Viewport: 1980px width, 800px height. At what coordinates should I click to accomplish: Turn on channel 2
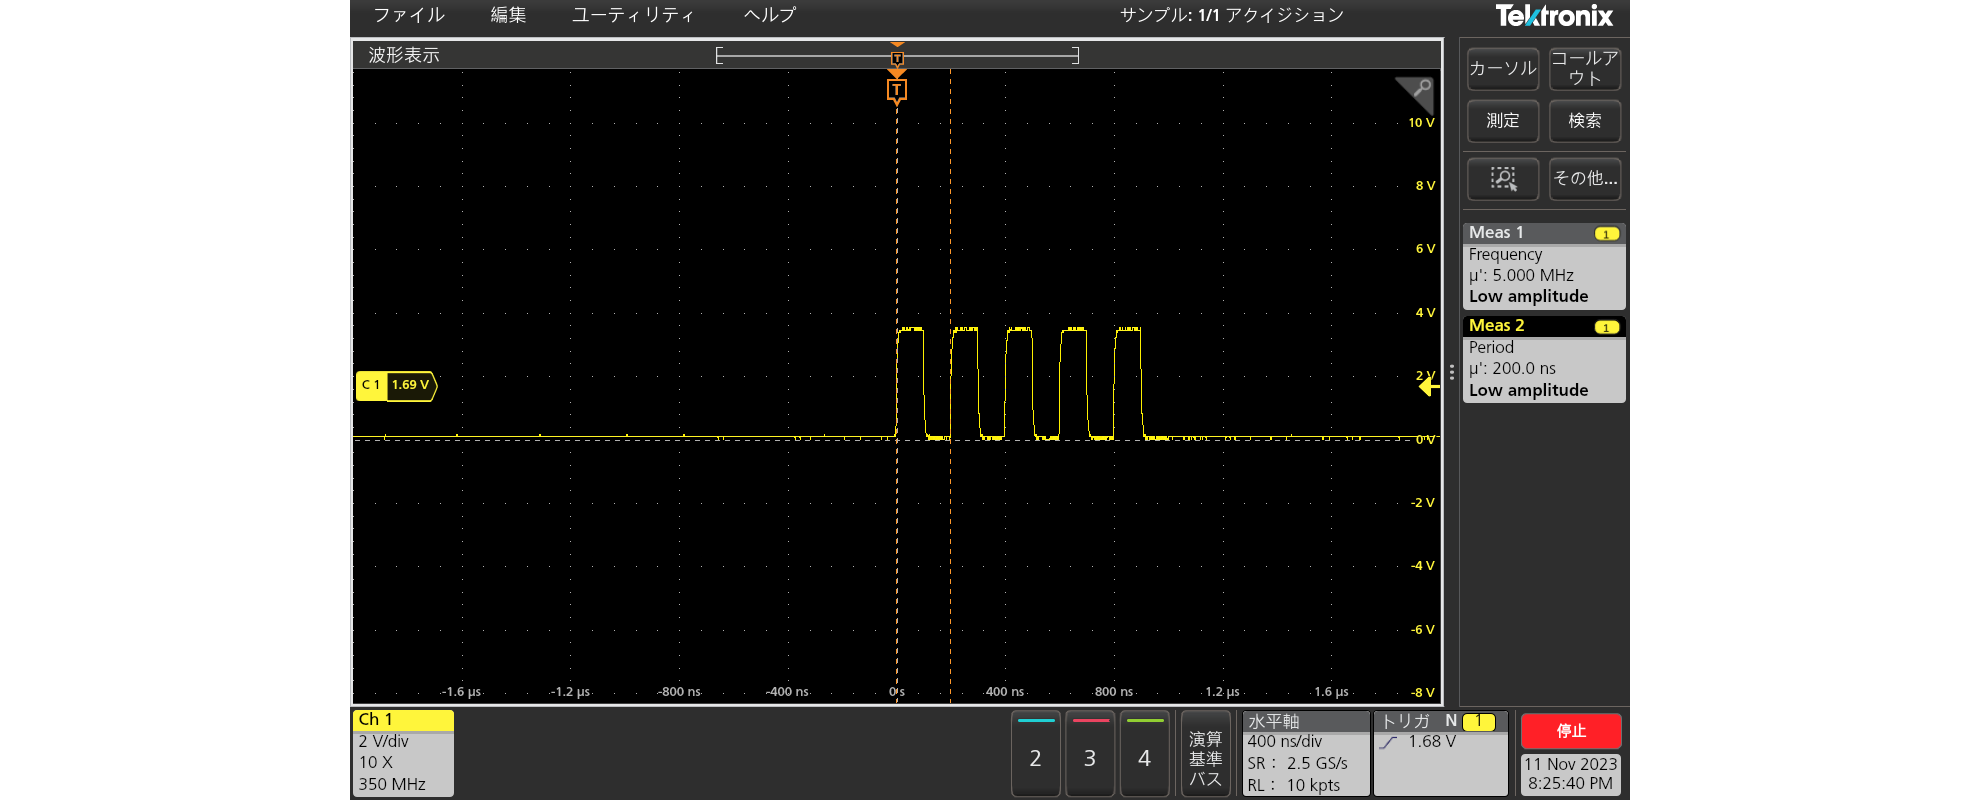click(1035, 756)
